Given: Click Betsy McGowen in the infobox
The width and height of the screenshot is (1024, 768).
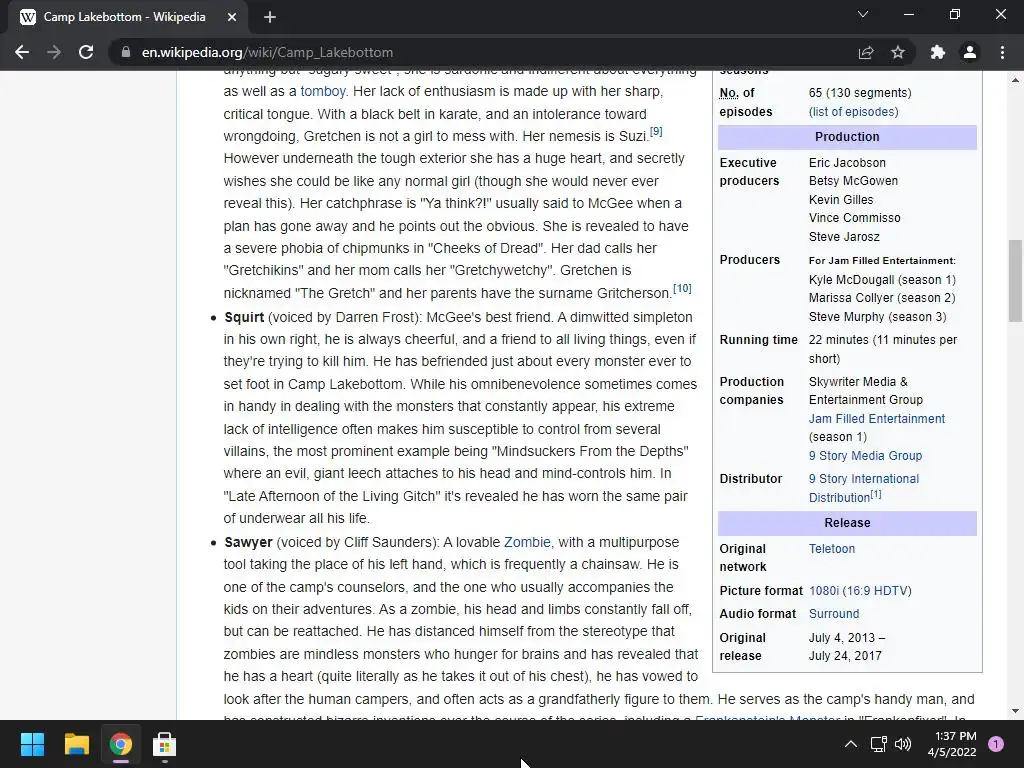Looking at the screenshot, I should click(x=853, y=181).
